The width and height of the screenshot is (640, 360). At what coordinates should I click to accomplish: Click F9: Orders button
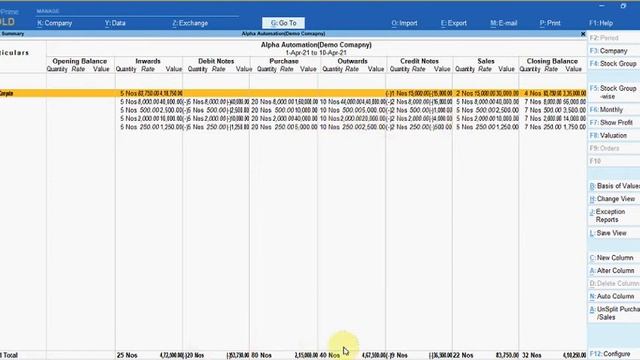point(613,148)
